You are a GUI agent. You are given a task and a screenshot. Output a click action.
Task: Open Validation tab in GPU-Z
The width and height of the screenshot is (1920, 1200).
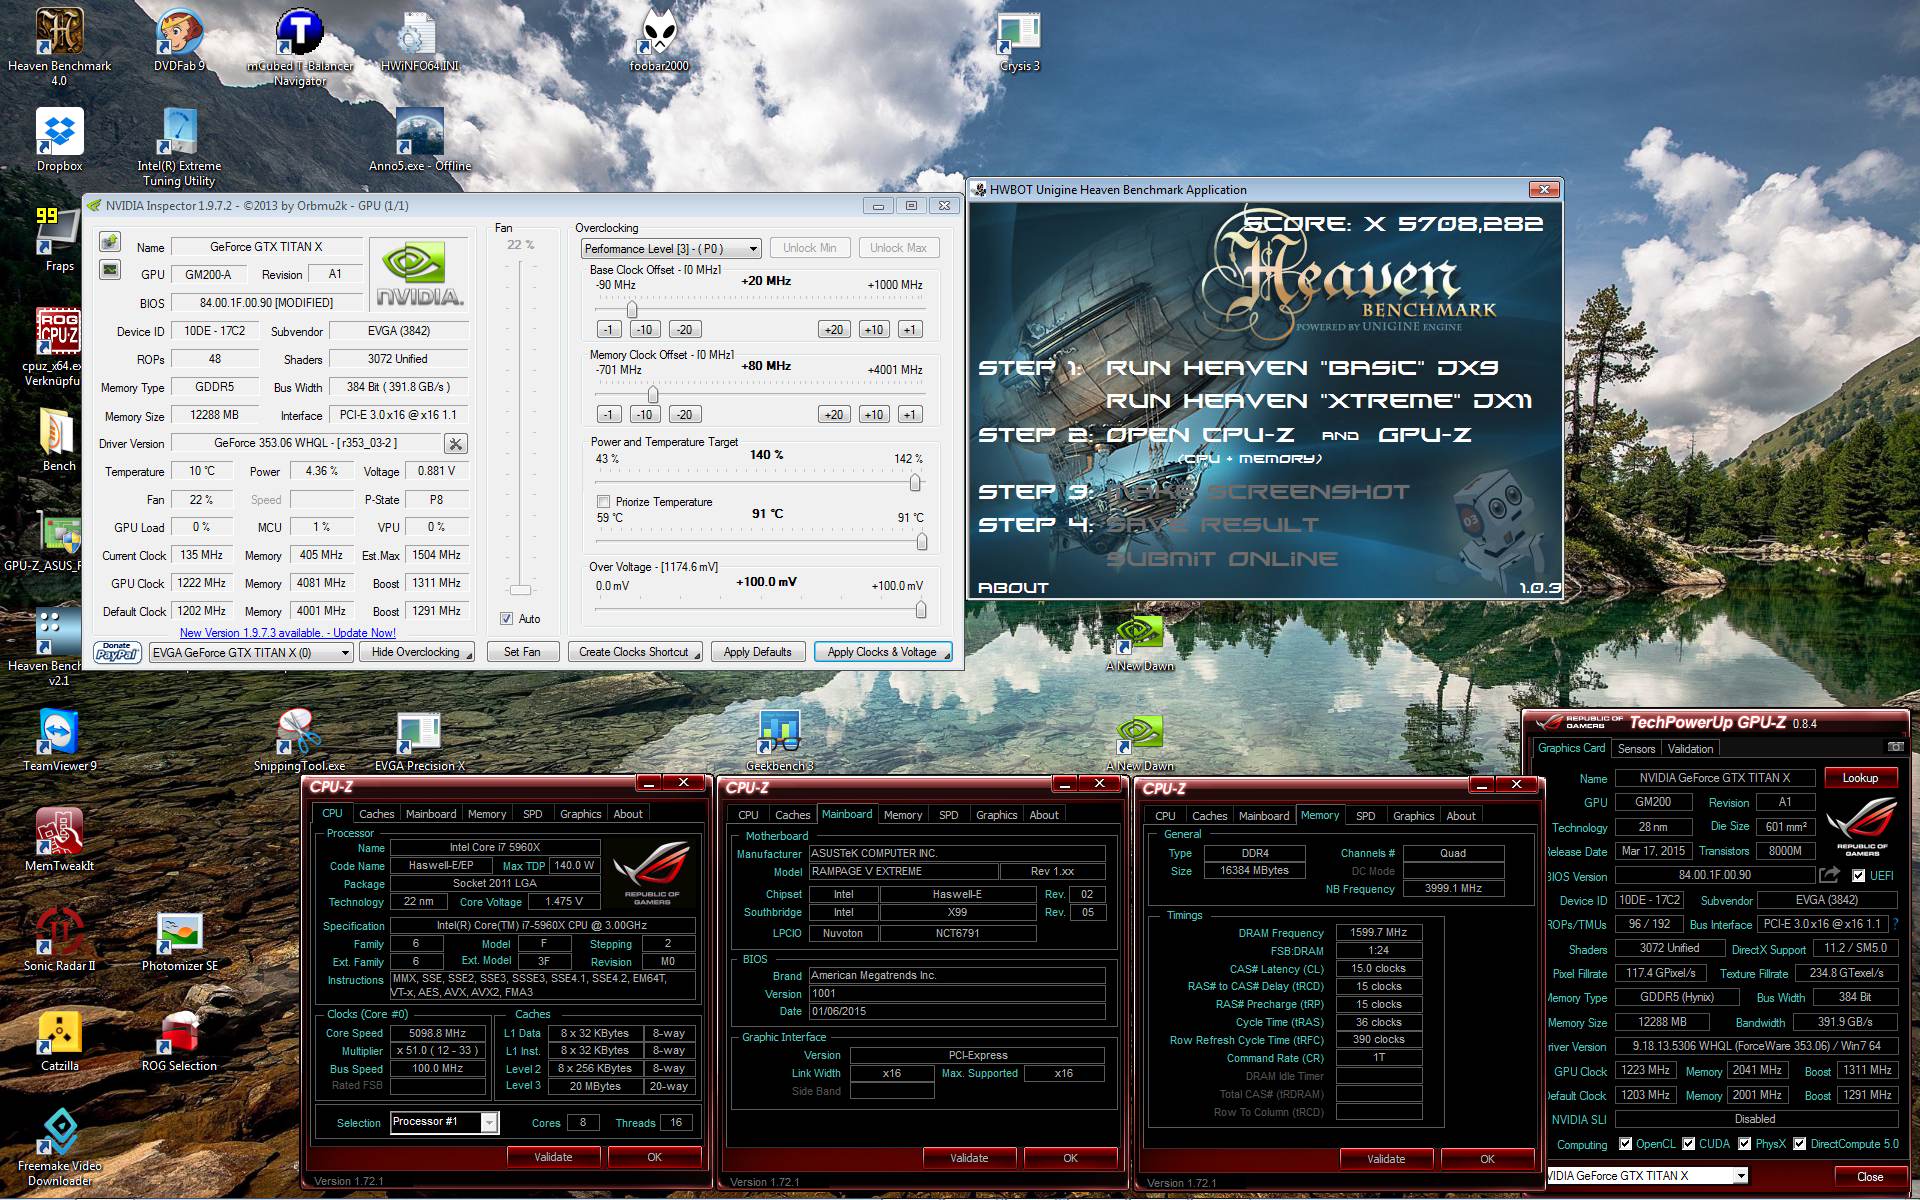pos(1690,749)
